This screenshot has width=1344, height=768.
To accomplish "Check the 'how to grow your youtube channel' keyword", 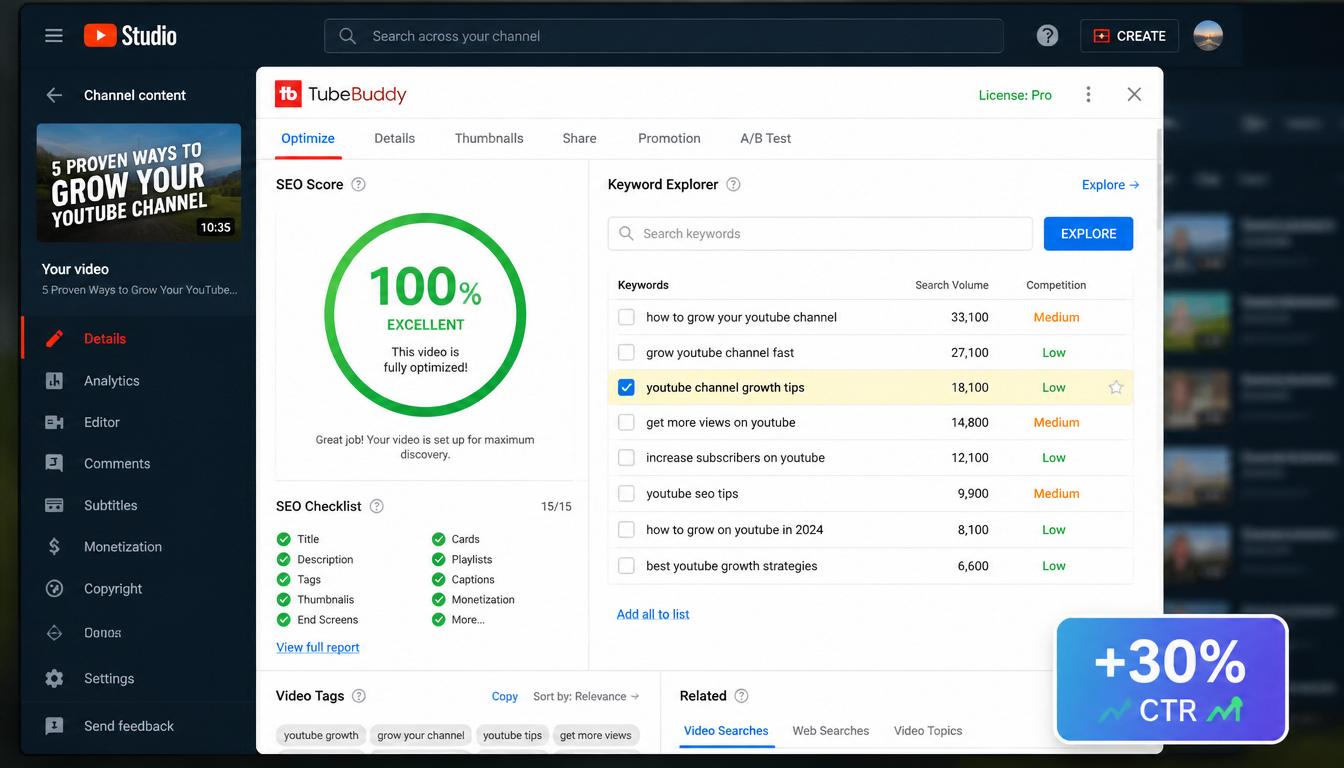I will 626,317.
